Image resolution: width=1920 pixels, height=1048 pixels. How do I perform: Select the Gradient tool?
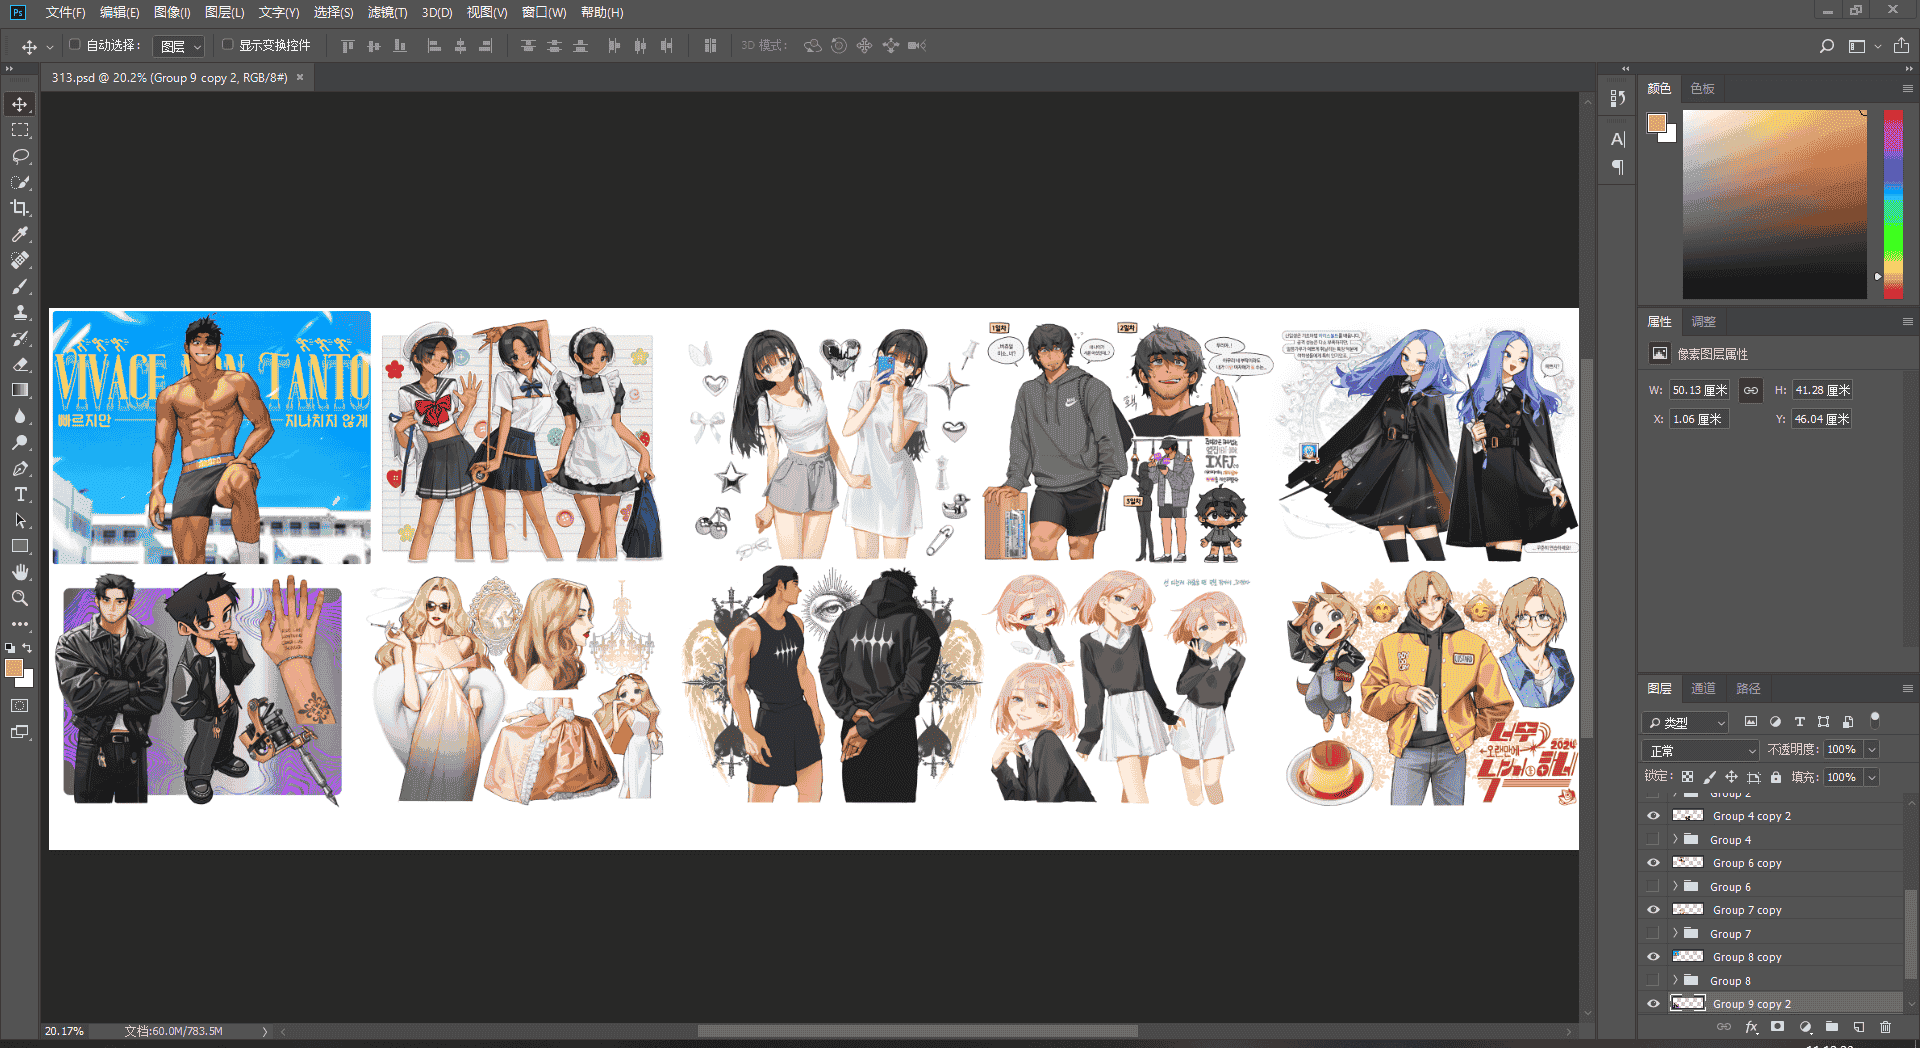(20, 390)
